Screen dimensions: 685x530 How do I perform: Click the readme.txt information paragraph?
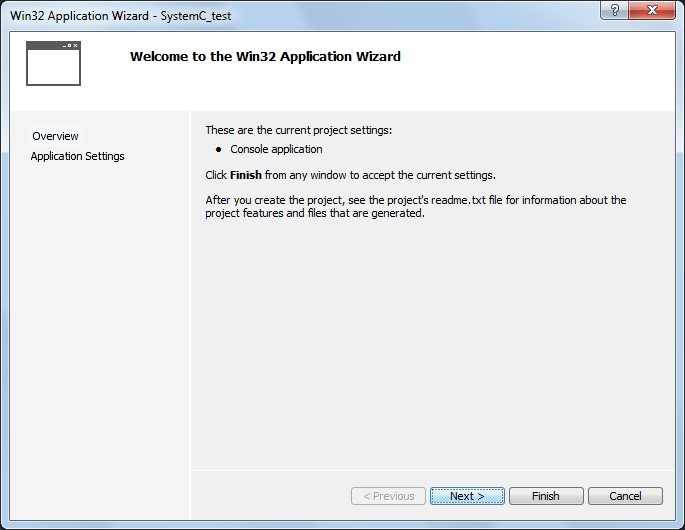(x=415, y=206)
